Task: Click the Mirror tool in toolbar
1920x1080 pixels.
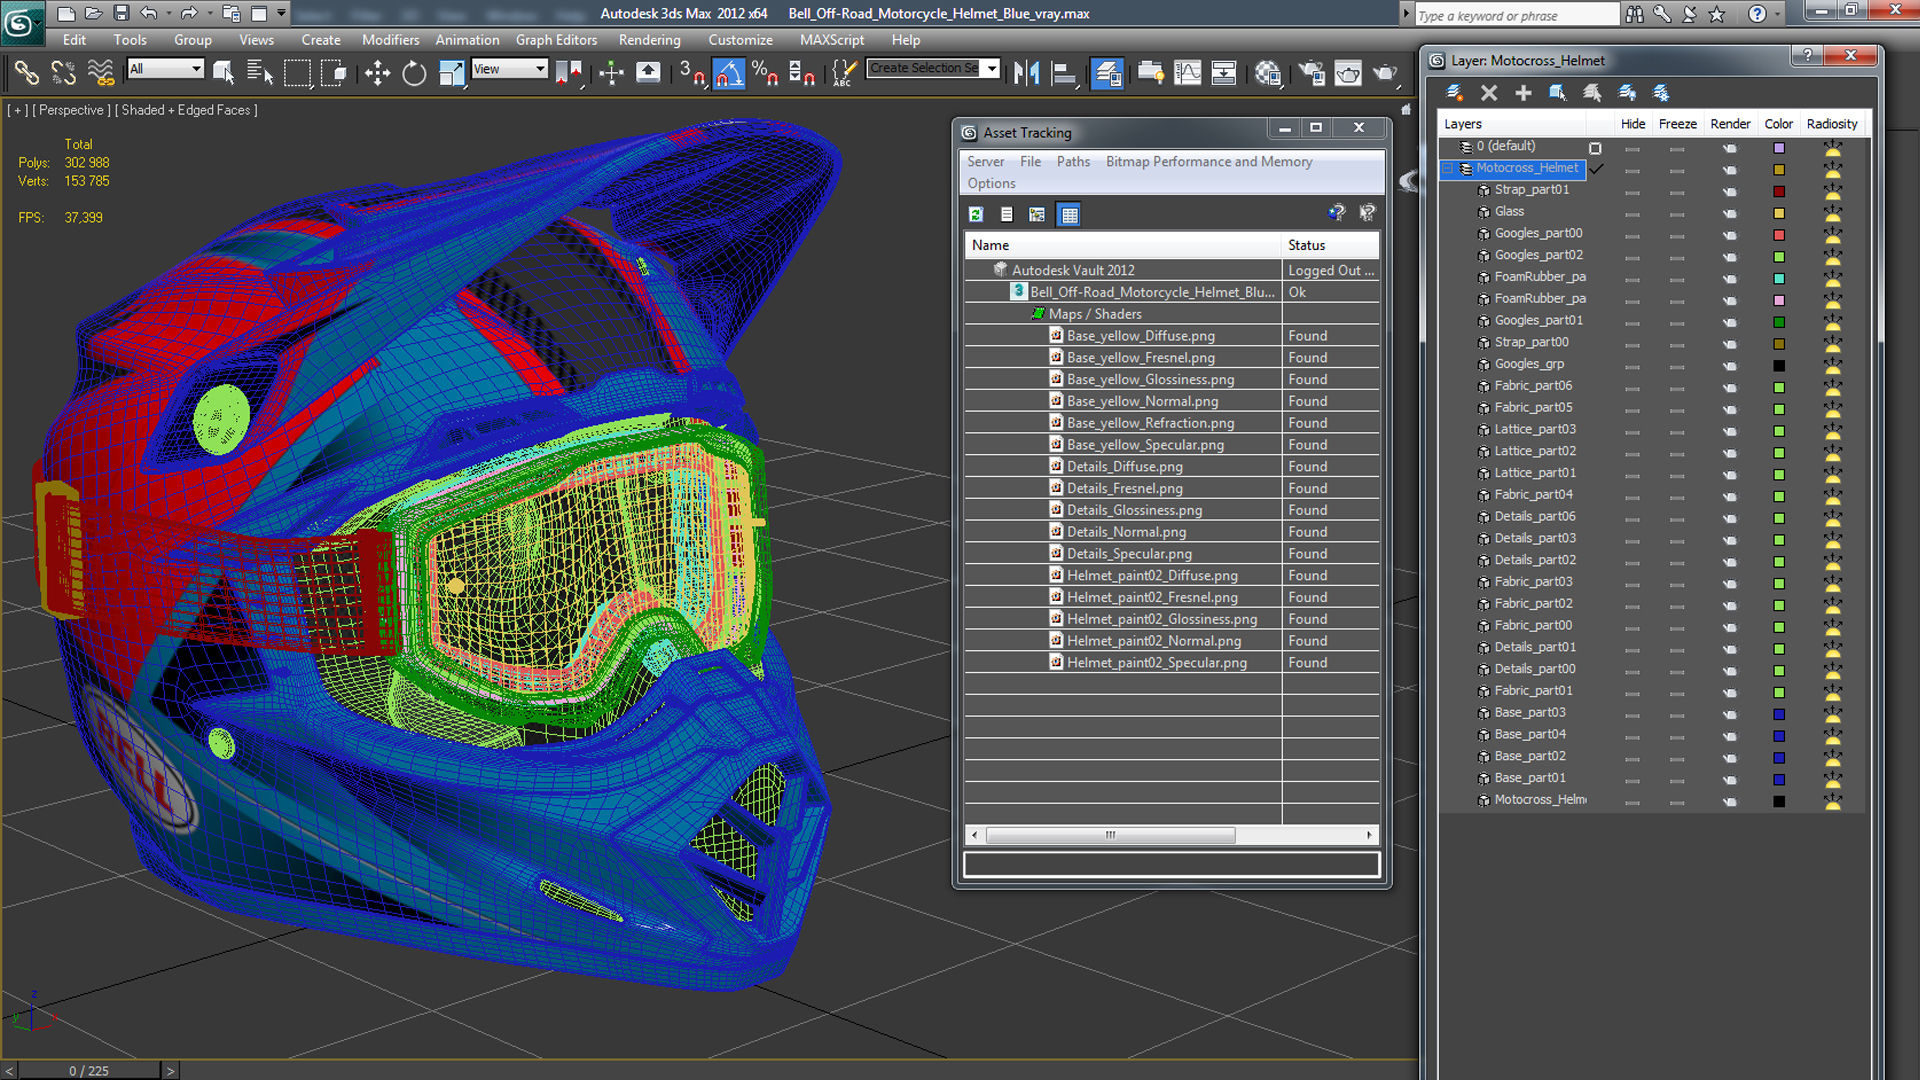Action: tap(1026, 73)
